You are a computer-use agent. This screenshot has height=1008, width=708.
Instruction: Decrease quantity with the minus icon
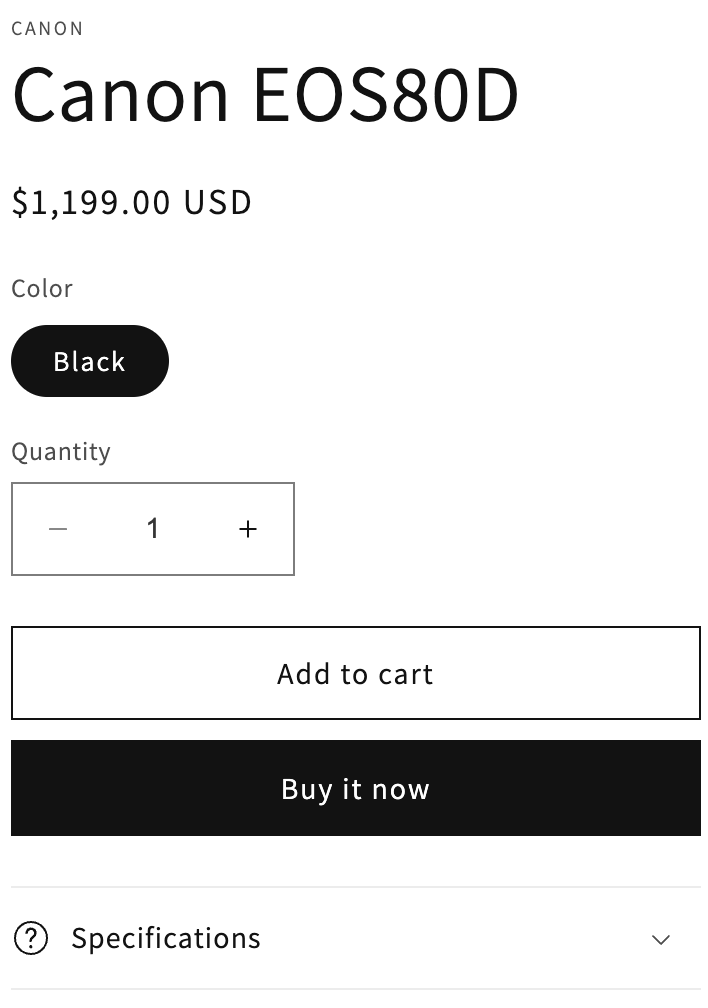pos(58,529)
